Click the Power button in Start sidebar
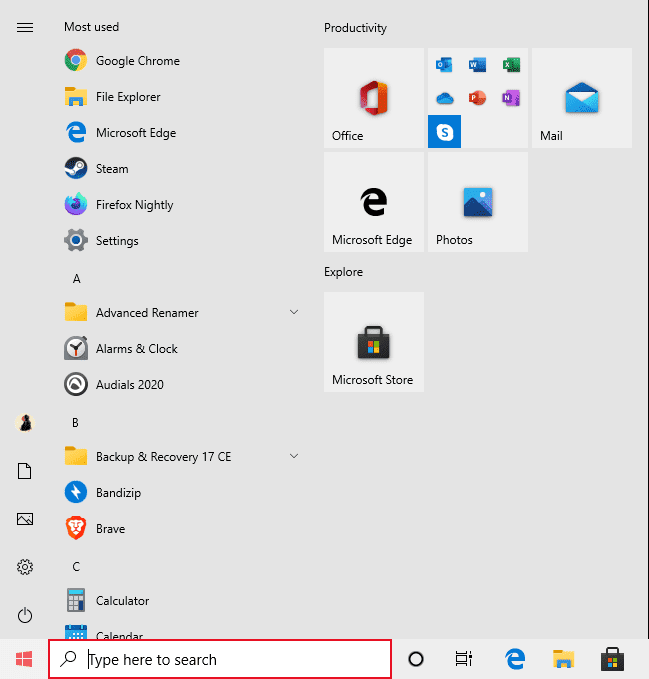The width and height of the screenshot is (649, 679). pyautogui.click(x=25, y=615)
